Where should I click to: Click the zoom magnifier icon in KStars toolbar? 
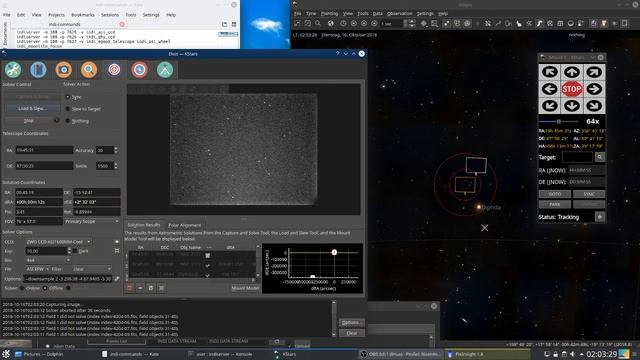coord(318,24)
